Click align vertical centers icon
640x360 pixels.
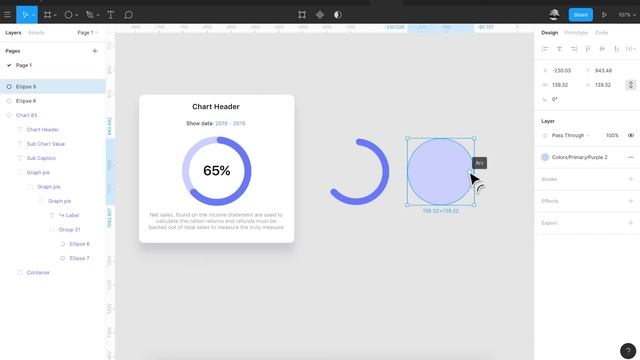click(602, 49)
